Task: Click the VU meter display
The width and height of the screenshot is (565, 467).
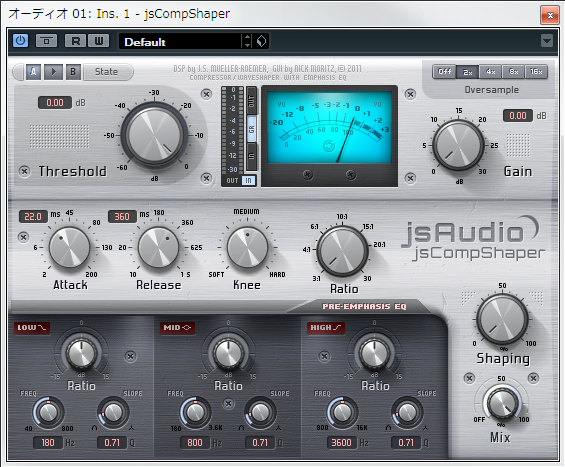Action: coord(329,127)
